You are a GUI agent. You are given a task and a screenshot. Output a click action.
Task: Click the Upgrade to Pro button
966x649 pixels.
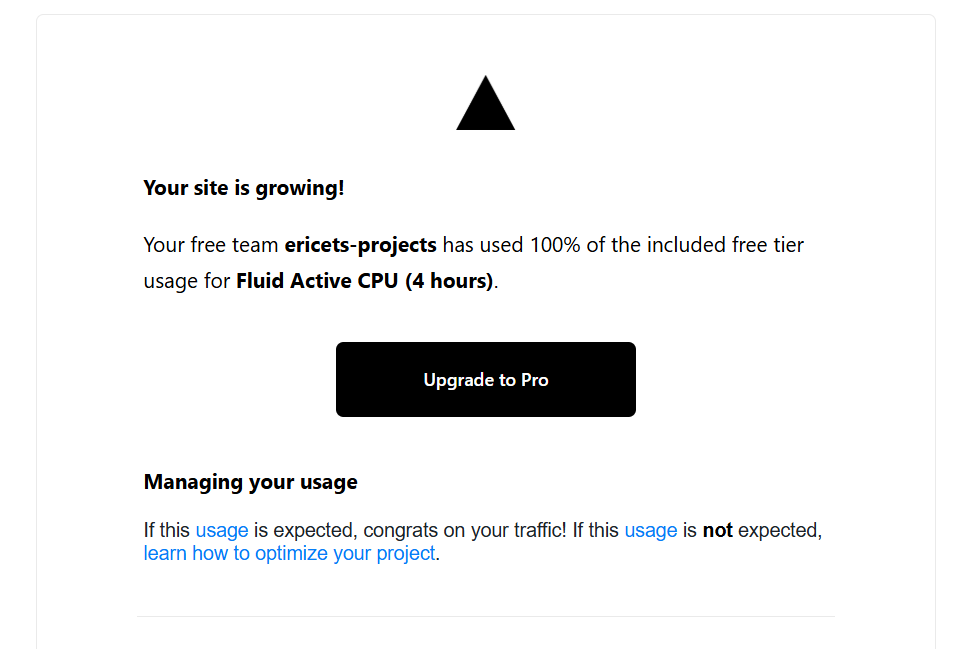pyautogui.click(x=485, y=380)
